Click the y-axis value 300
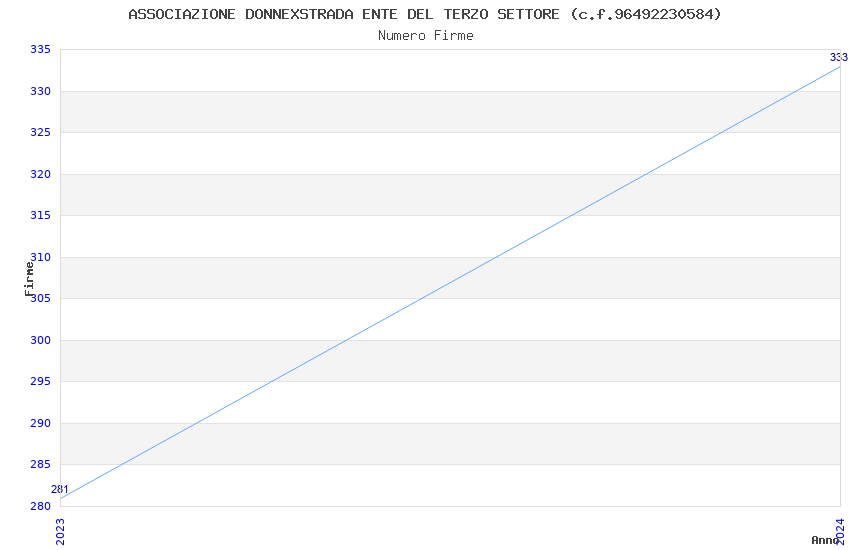The height and width of the screenshot is (550, 850). coord(40,340)
